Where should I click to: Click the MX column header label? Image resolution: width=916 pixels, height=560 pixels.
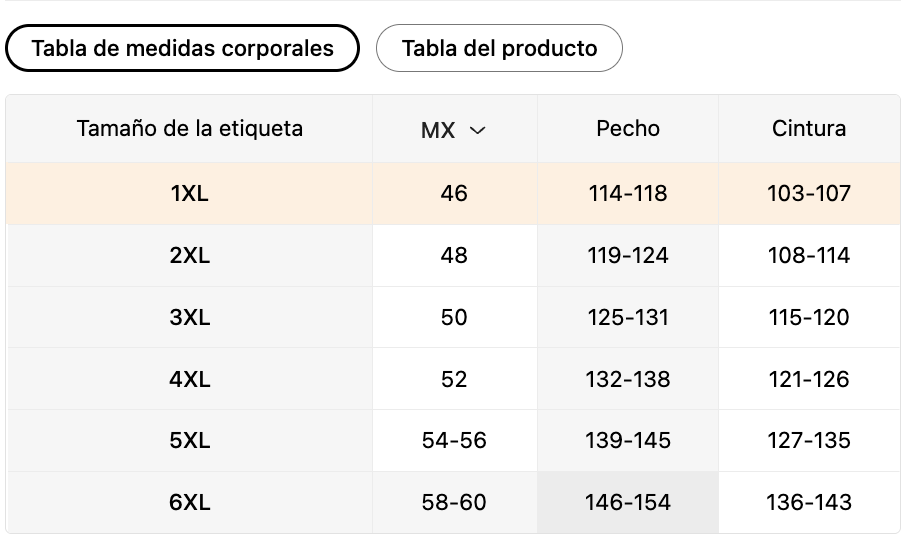click(438, 130)
